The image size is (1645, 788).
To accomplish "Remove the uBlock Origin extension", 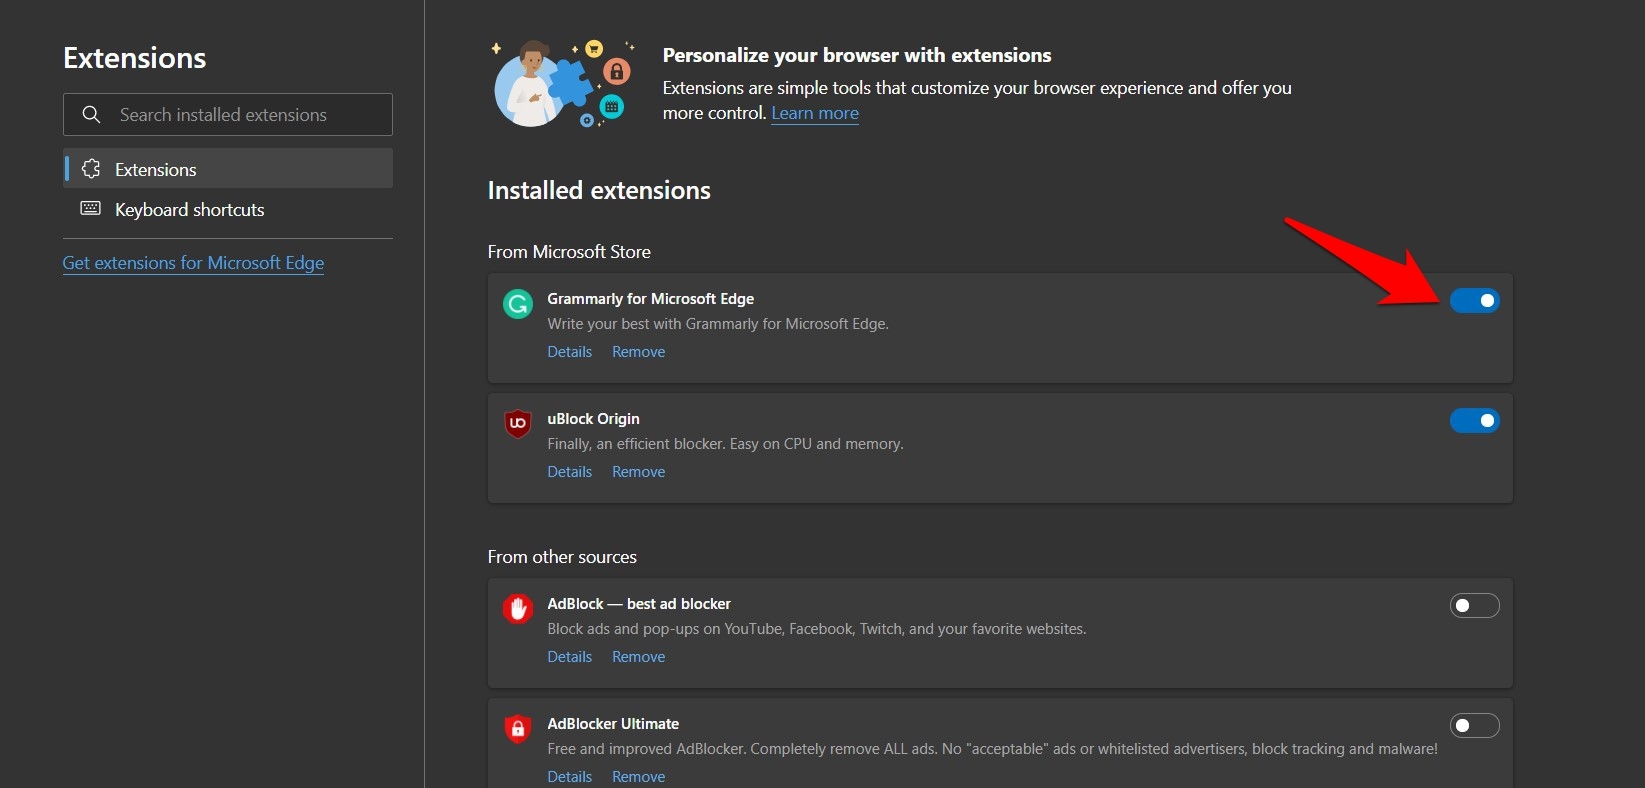I will click(x=638, y=472).
